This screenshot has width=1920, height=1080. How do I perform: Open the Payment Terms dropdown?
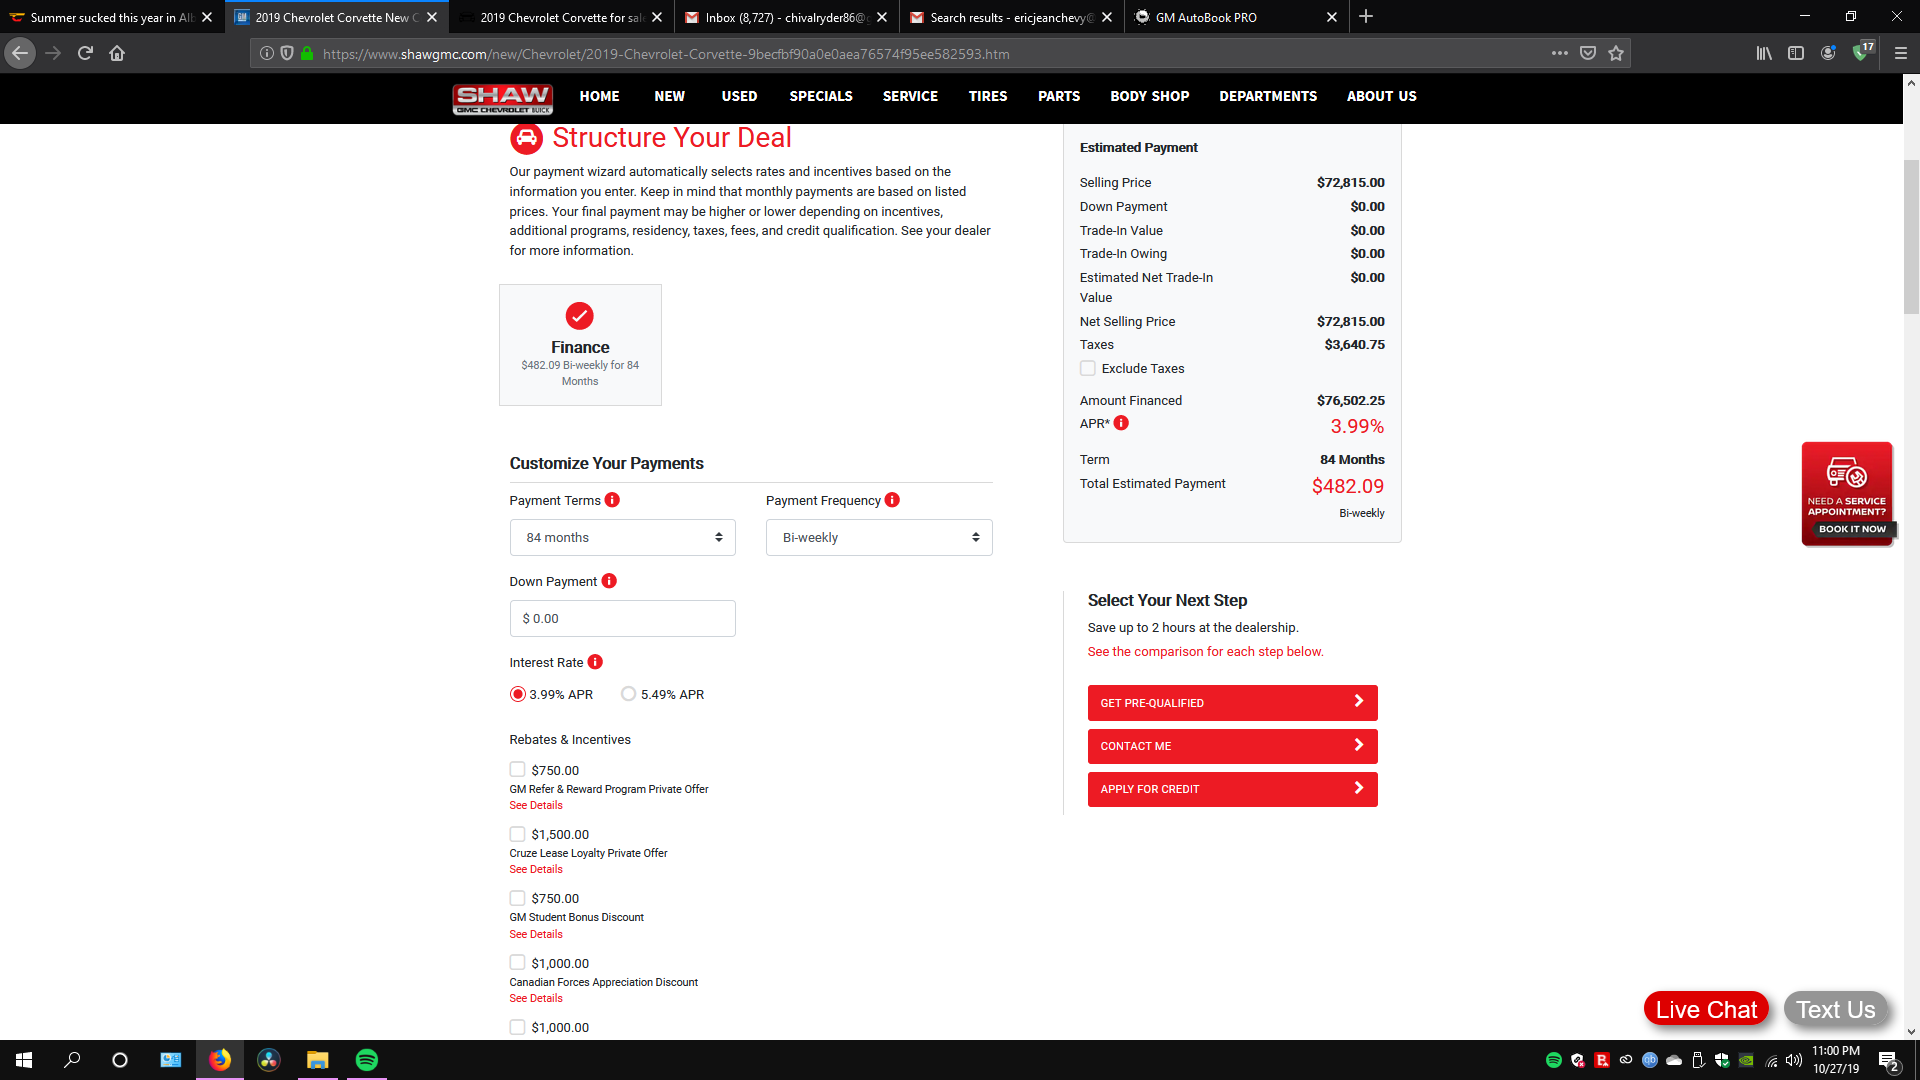click(x=622, y=537)
